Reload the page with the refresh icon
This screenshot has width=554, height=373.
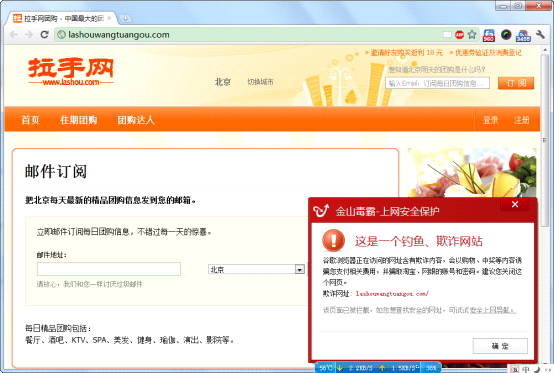click(x=44, y=35)
